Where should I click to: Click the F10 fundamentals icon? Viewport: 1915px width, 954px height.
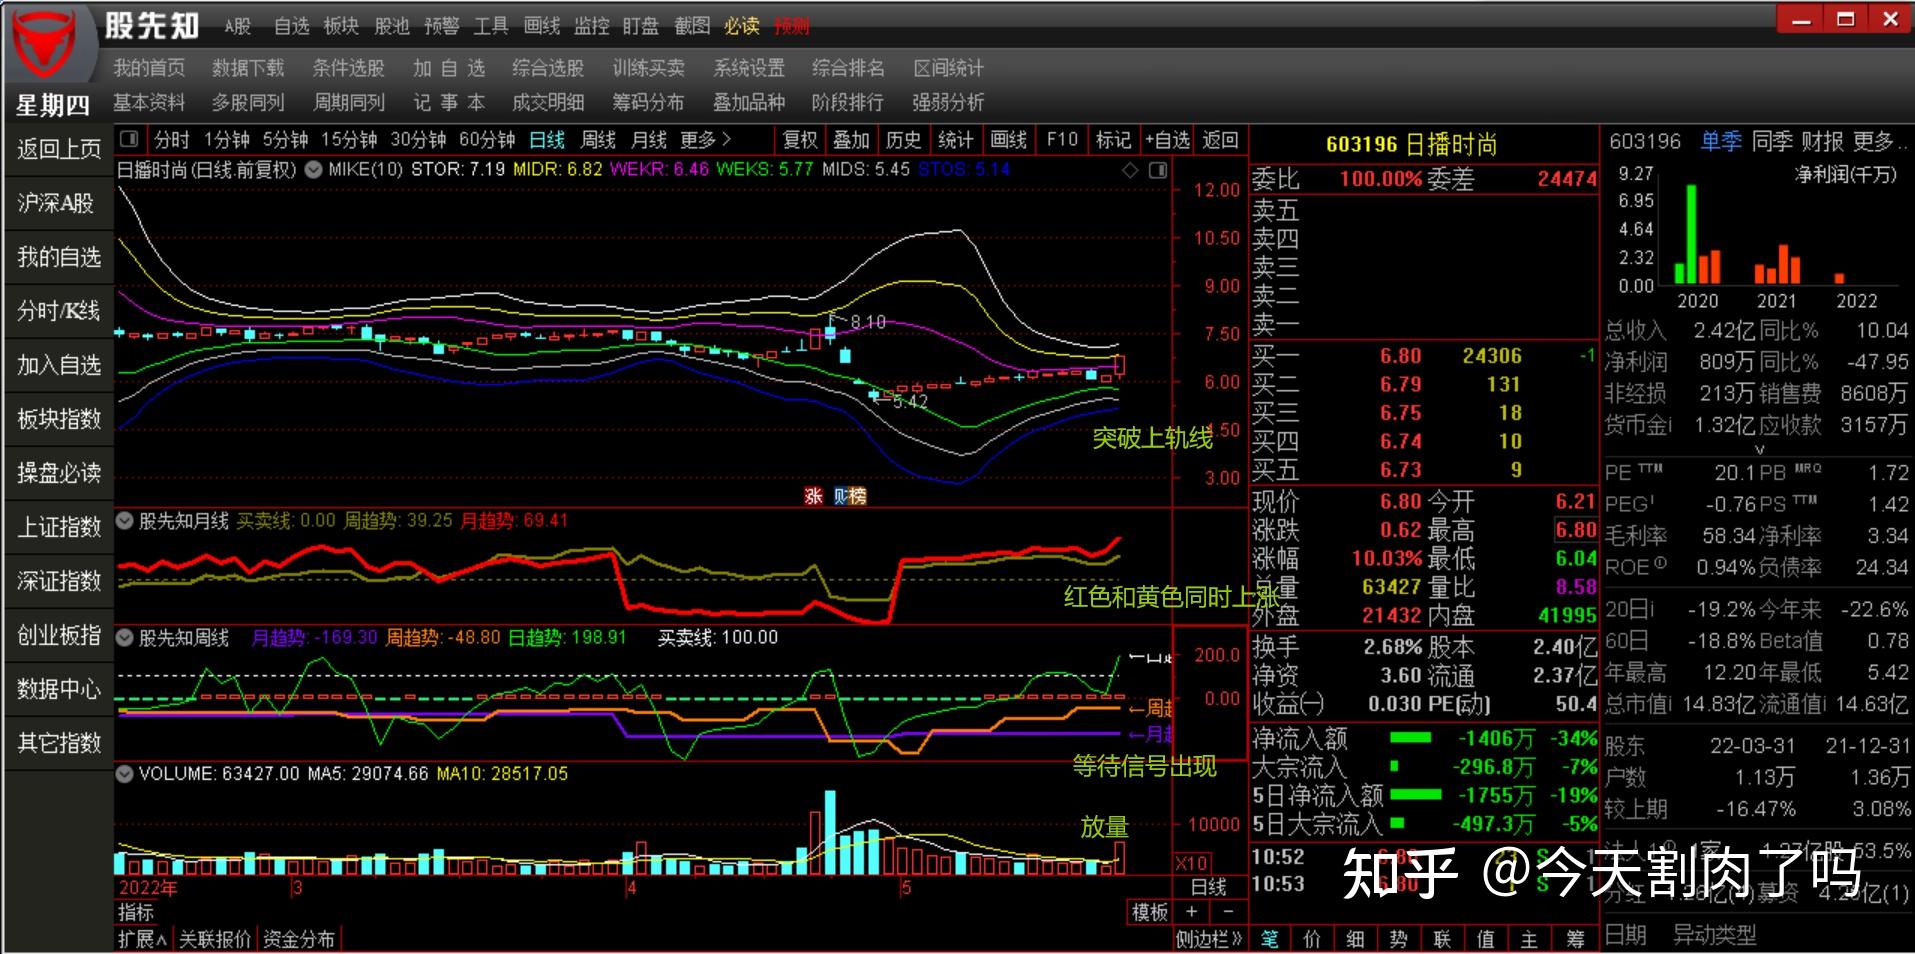click(x=1060, y=140)
